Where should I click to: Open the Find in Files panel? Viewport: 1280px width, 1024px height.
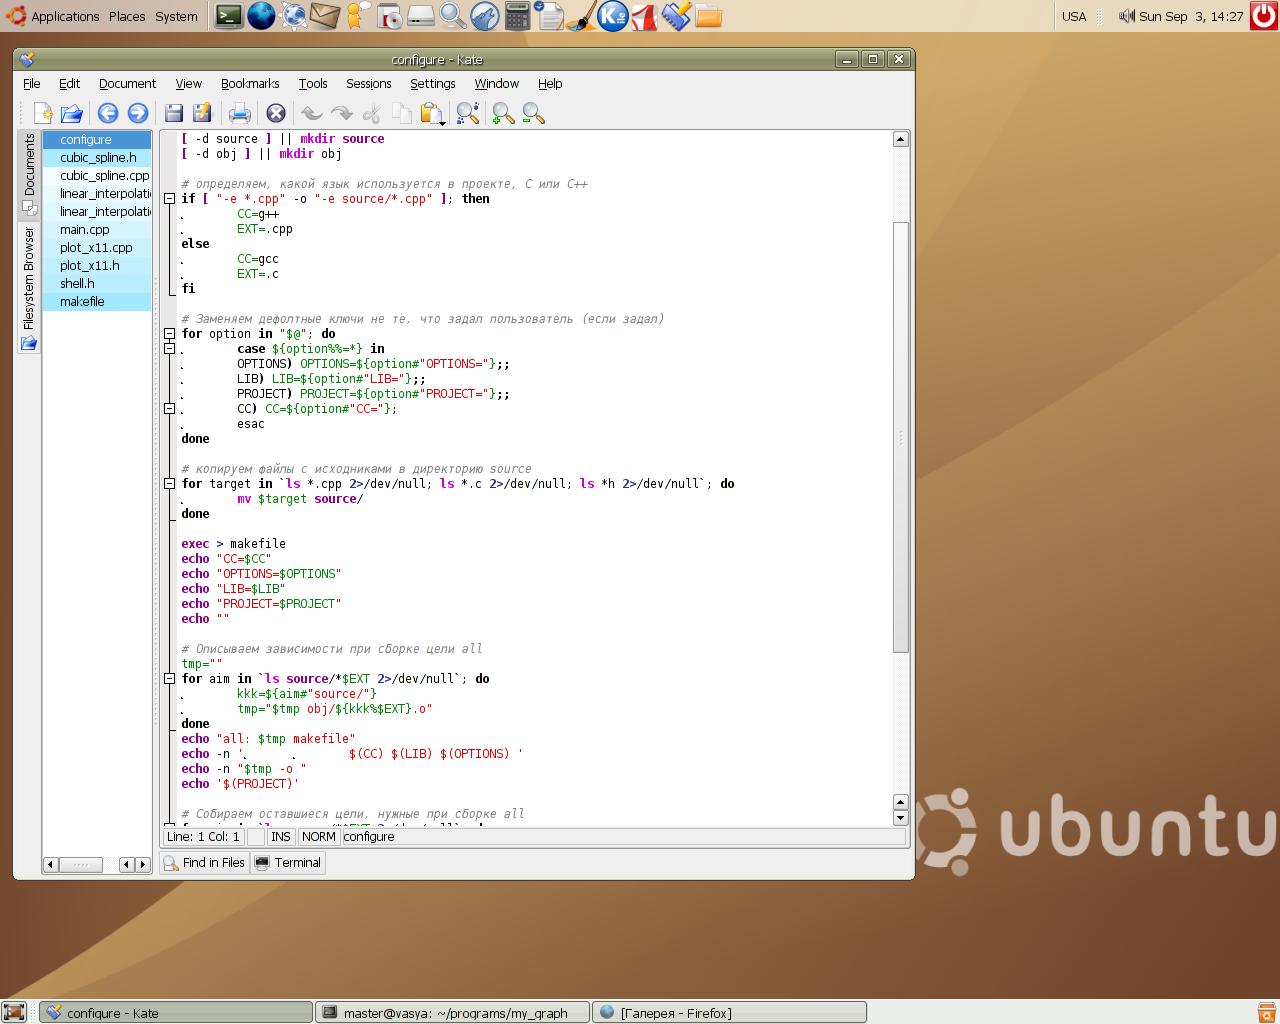205,863
